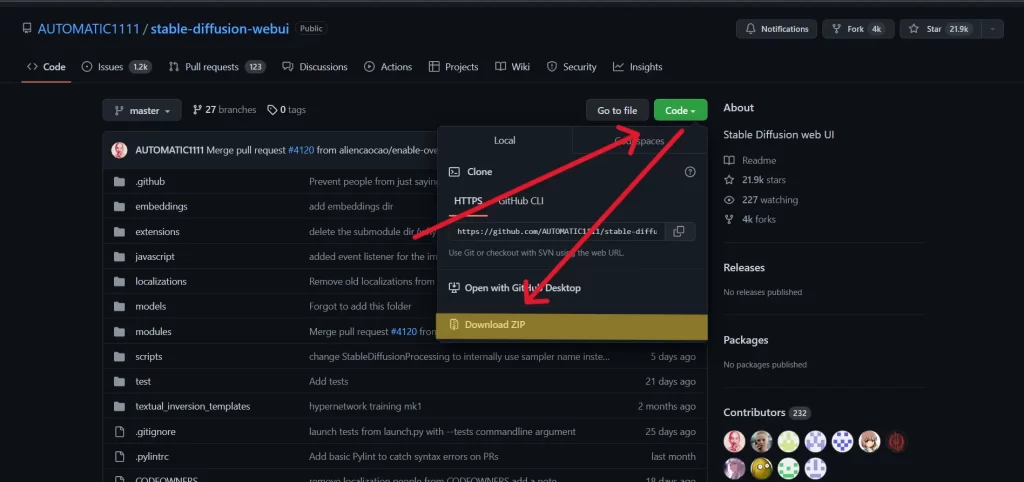Click the Go to file button

point(617,110)
